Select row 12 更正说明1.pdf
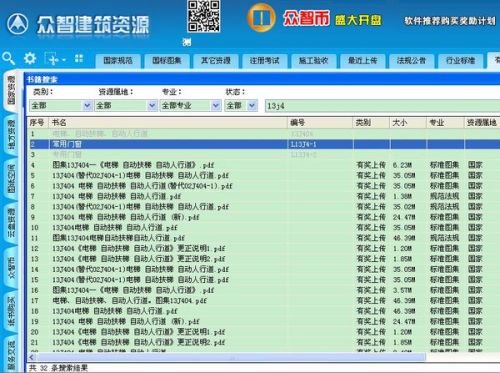This screenshot has height=373, width=500. (x=263, y=249)
